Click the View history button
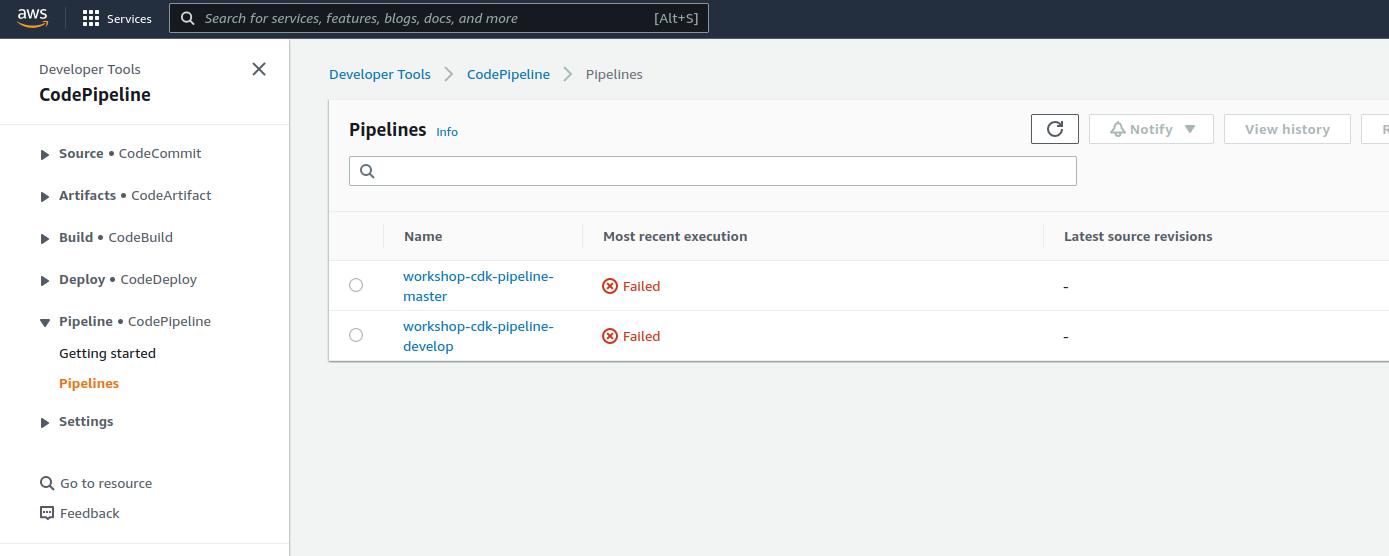The image size is (1389, 556). (1287, 129)
